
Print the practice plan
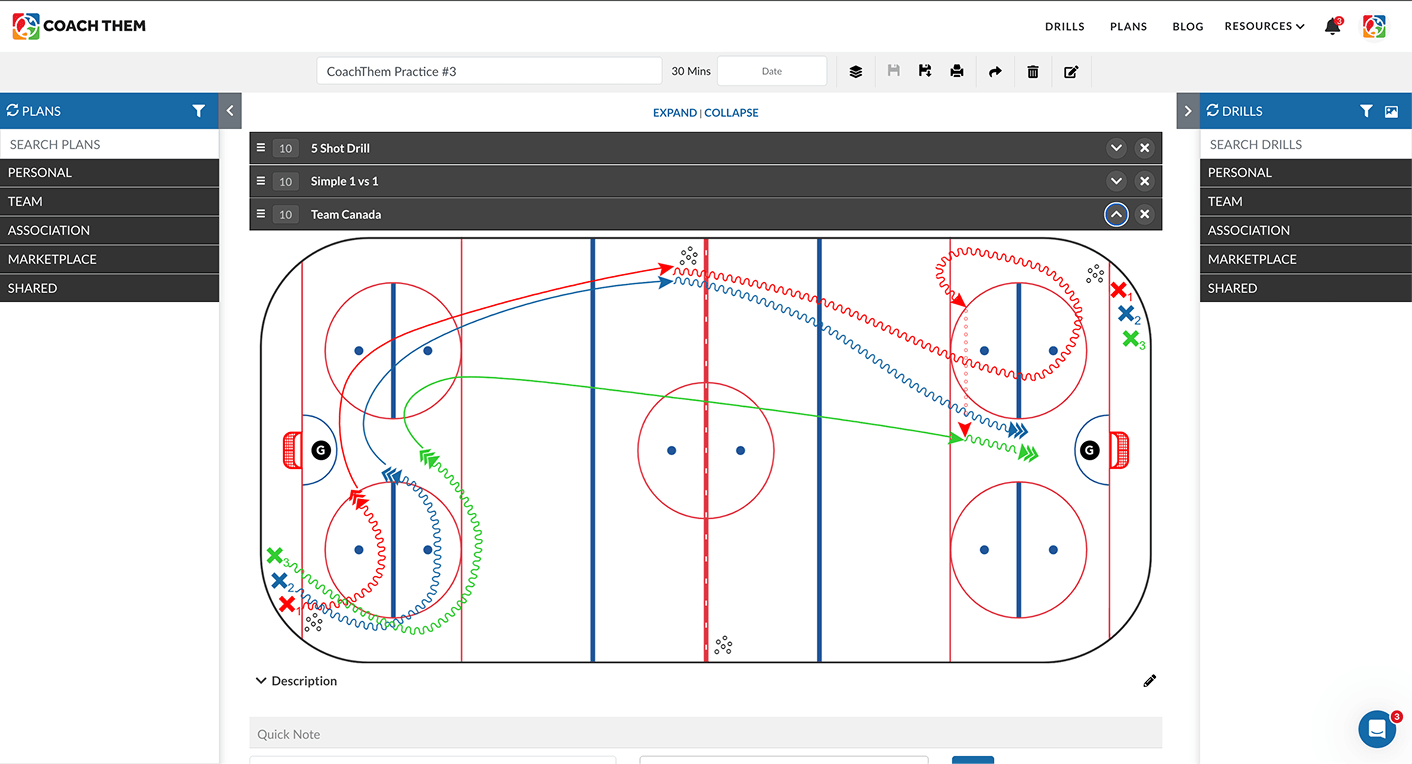coord(957,71)
